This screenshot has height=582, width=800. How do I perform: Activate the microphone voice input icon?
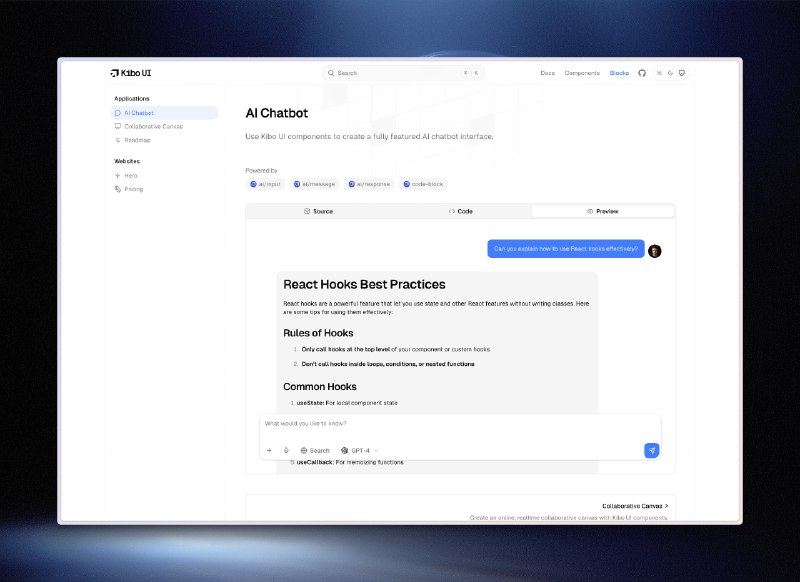point(286,450)
